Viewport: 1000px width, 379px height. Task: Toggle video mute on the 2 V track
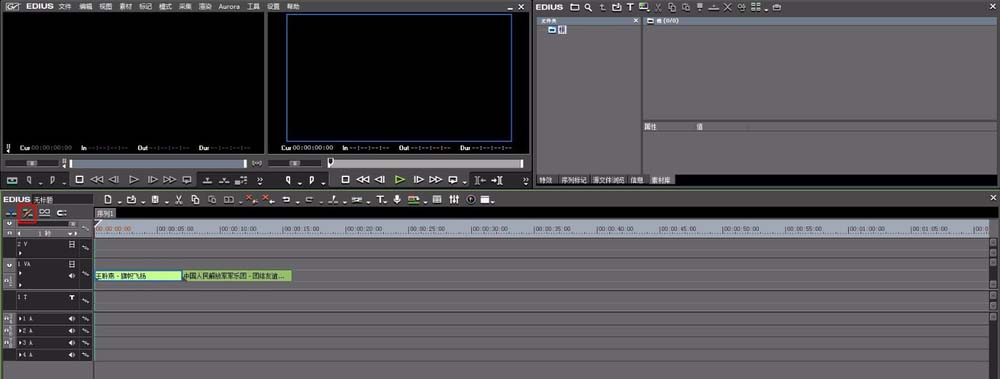pyautogui.click(x=72, y=244)
